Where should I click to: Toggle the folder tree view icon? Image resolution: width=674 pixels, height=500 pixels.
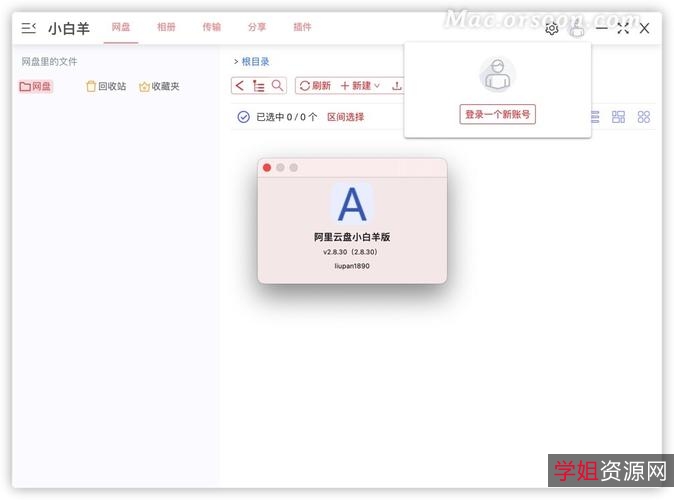258,86
